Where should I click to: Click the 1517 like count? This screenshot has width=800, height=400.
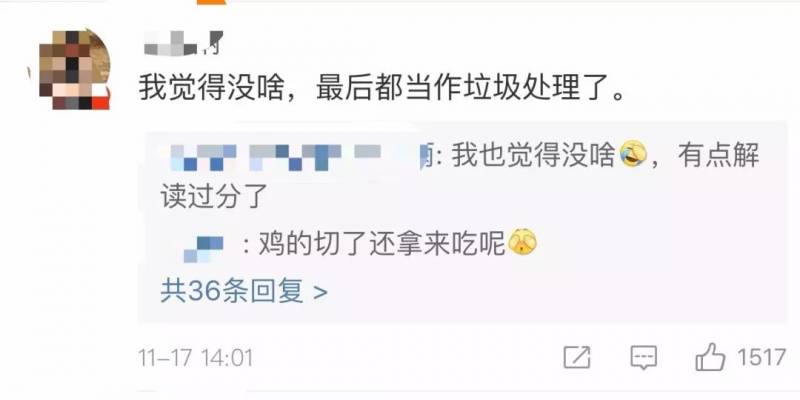point(762,357)
